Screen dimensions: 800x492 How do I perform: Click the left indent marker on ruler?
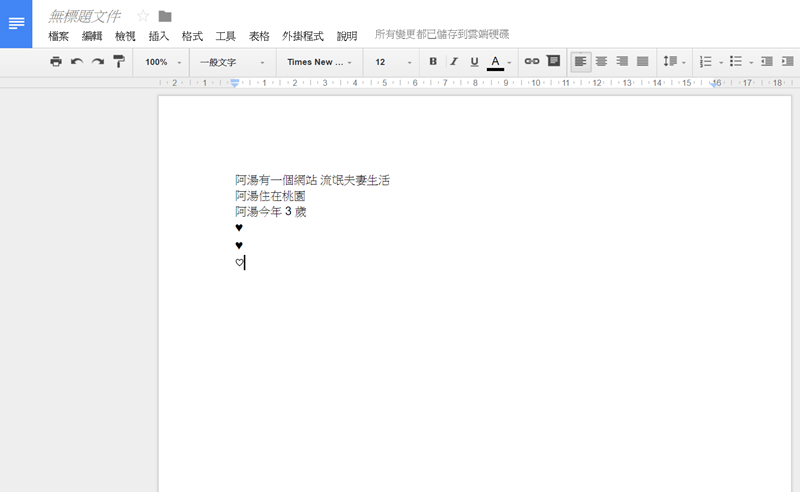(x=234, y=84)
